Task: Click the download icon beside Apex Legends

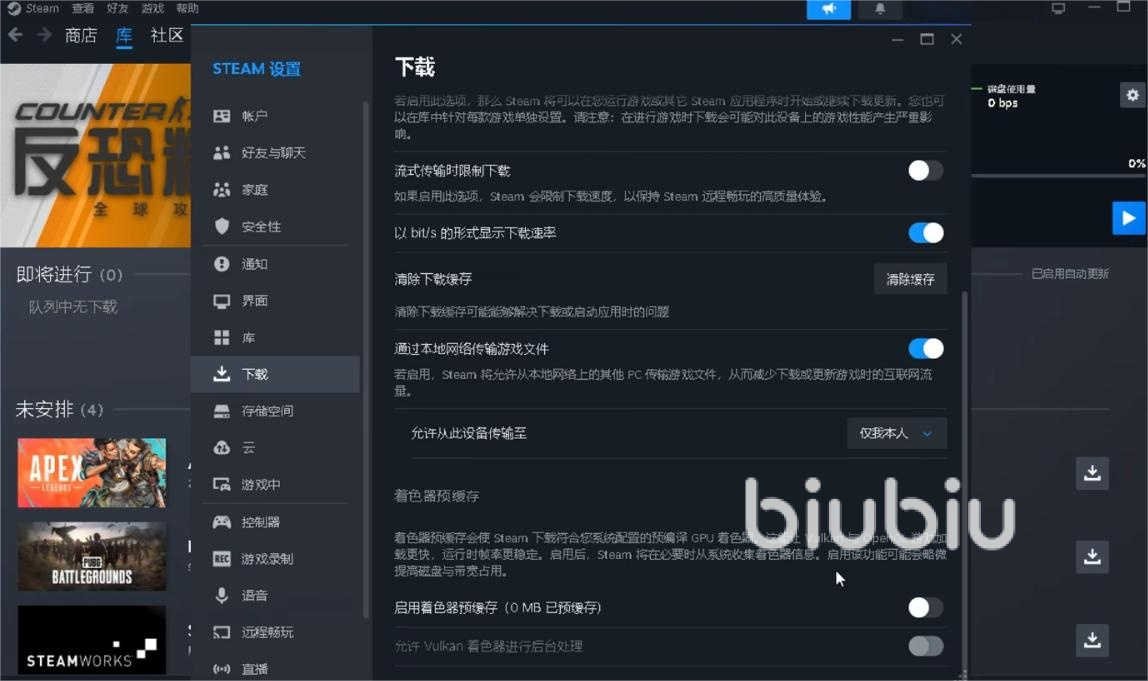Action: coord(1092,473)
